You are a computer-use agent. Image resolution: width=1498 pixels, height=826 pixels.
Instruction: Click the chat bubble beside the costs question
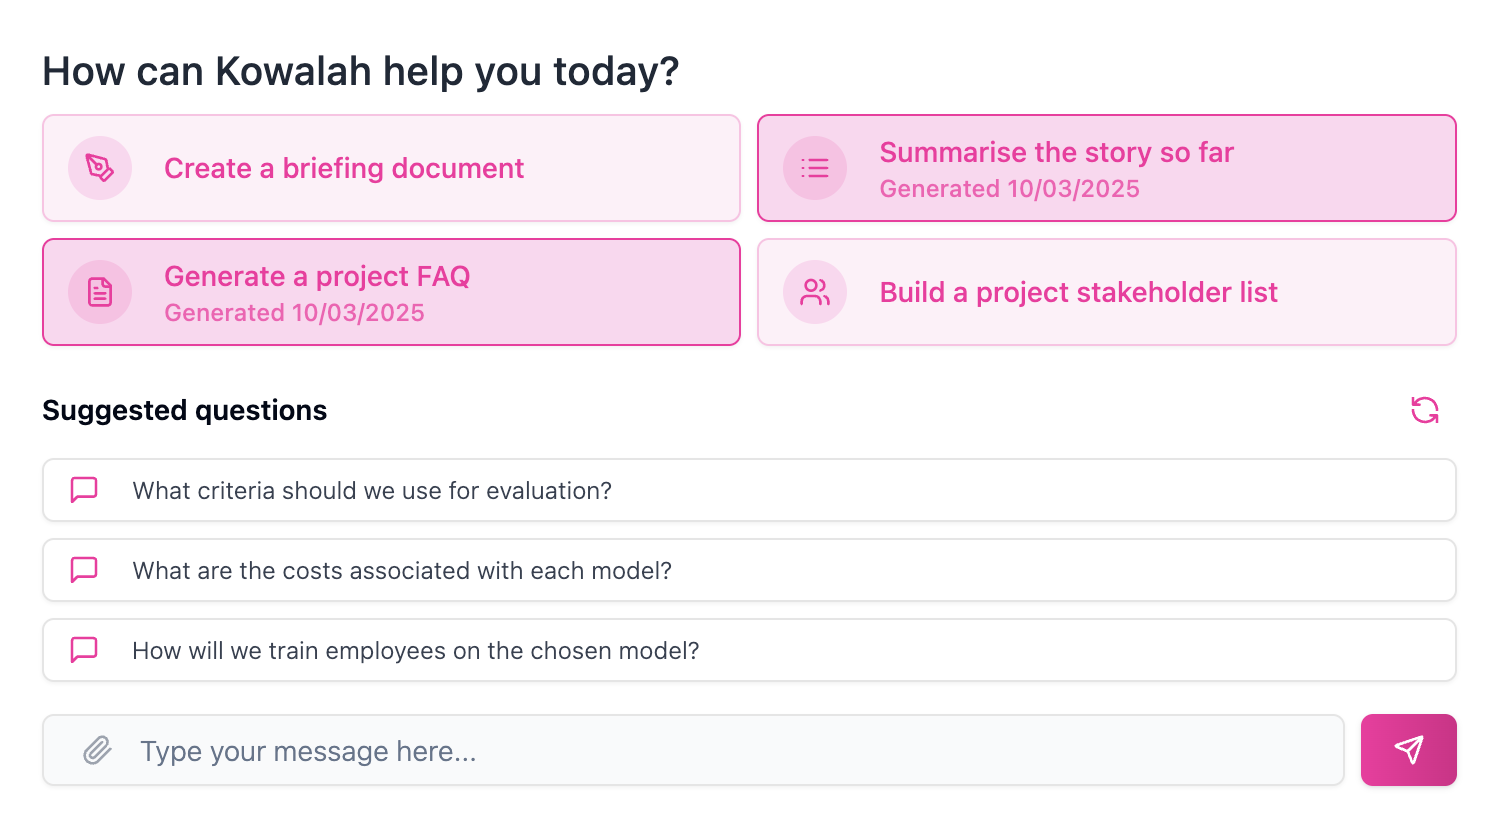pos(84,570)
